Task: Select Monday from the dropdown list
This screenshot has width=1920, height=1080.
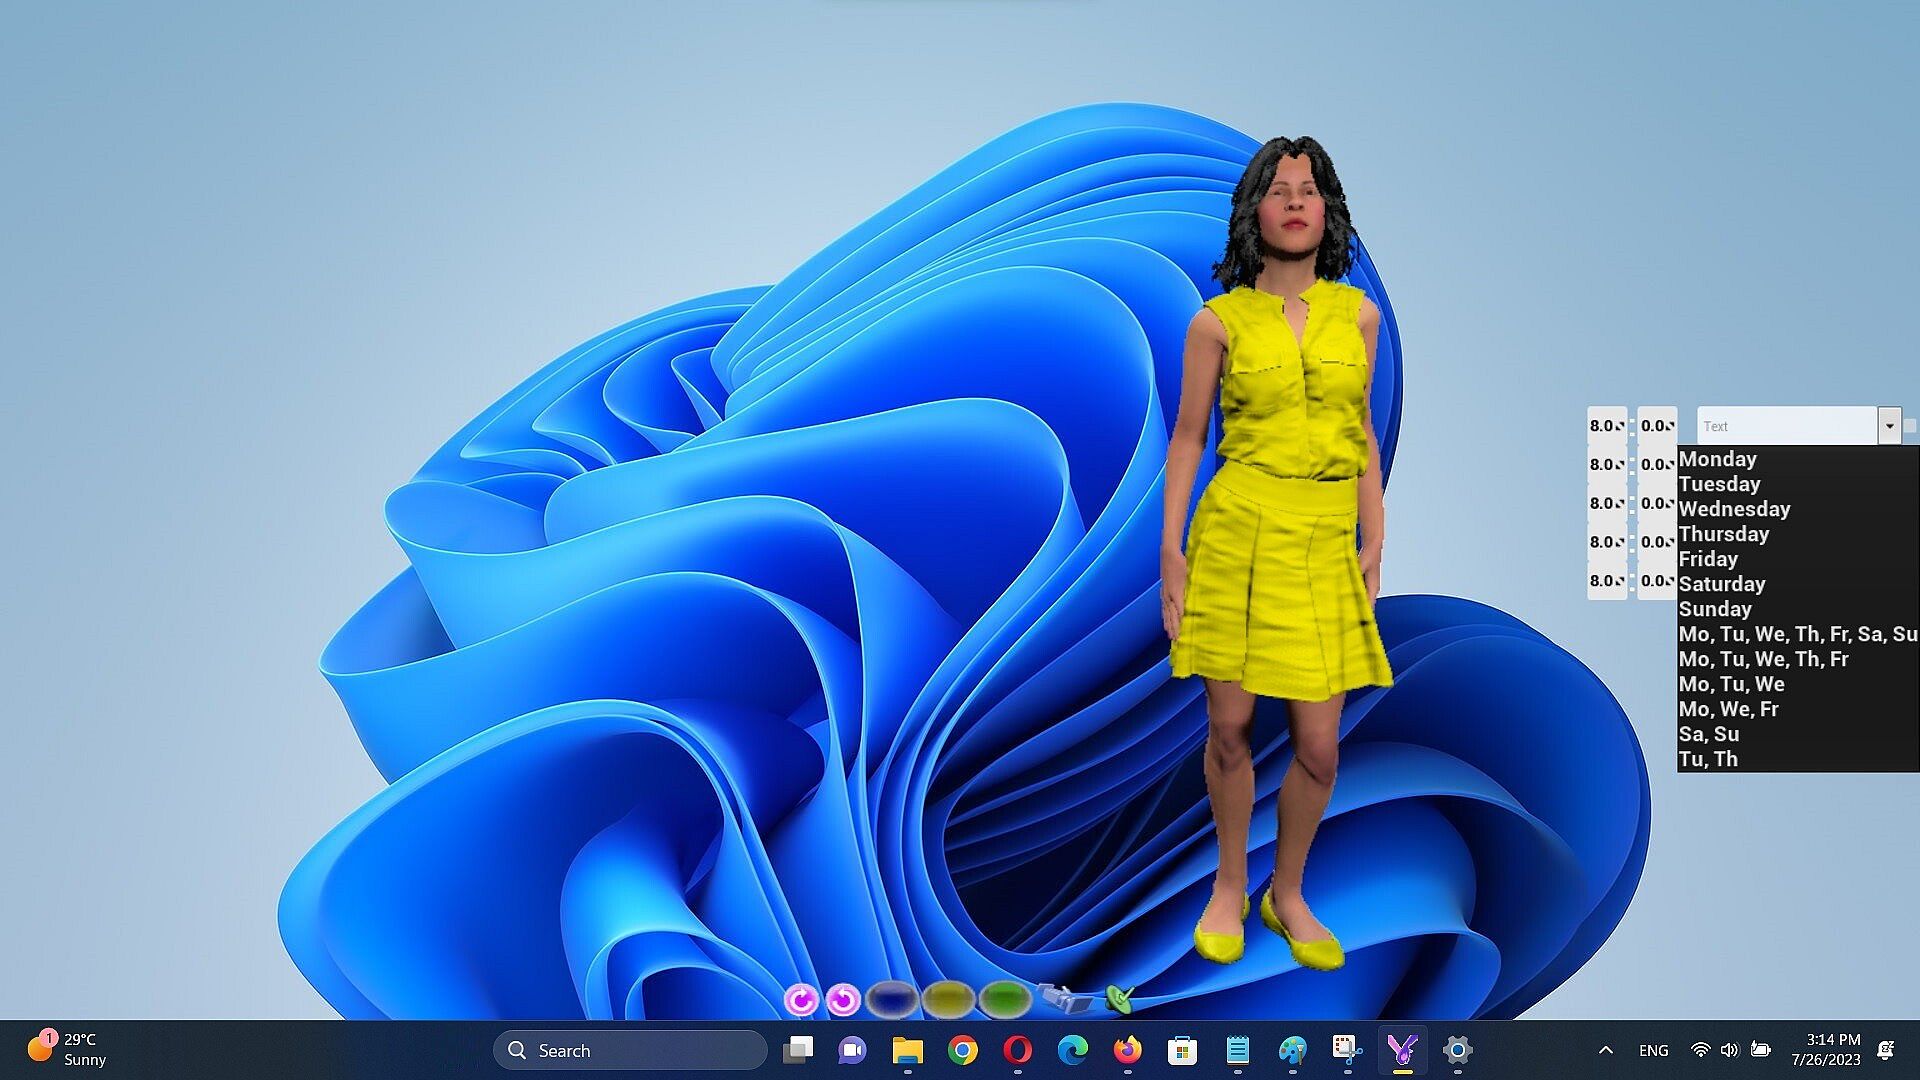Action: click(x=1717, y=459)
